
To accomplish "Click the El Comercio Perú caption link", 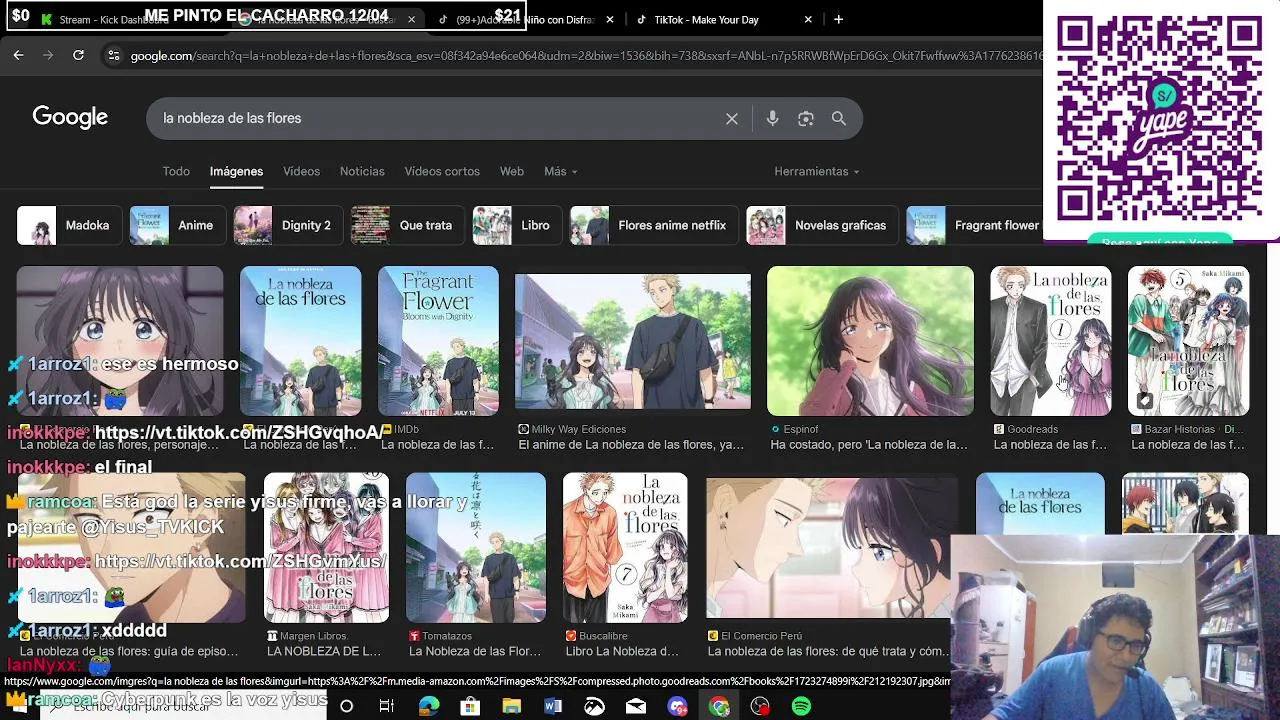I will pos(829,651).
